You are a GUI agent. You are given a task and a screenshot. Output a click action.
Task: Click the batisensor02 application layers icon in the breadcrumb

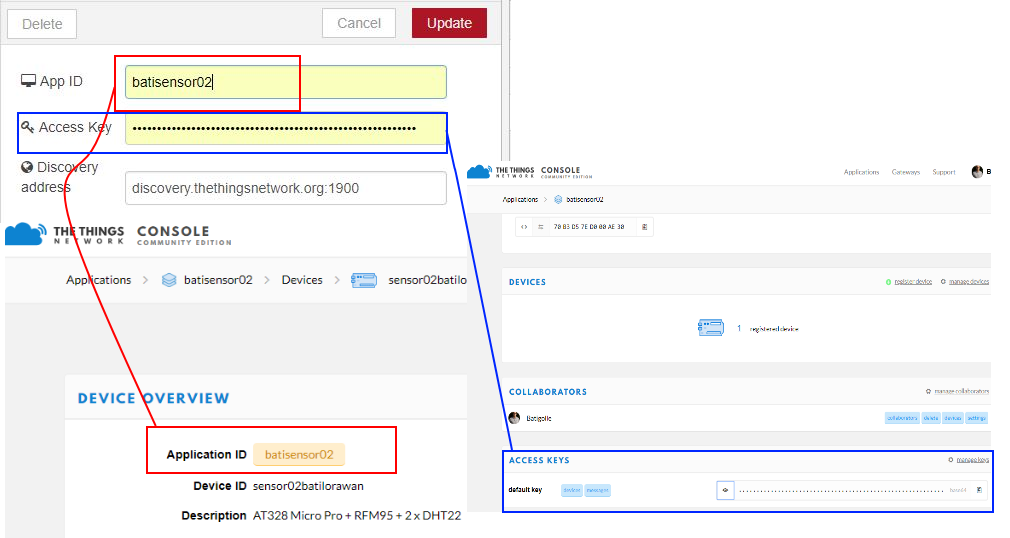169,280
